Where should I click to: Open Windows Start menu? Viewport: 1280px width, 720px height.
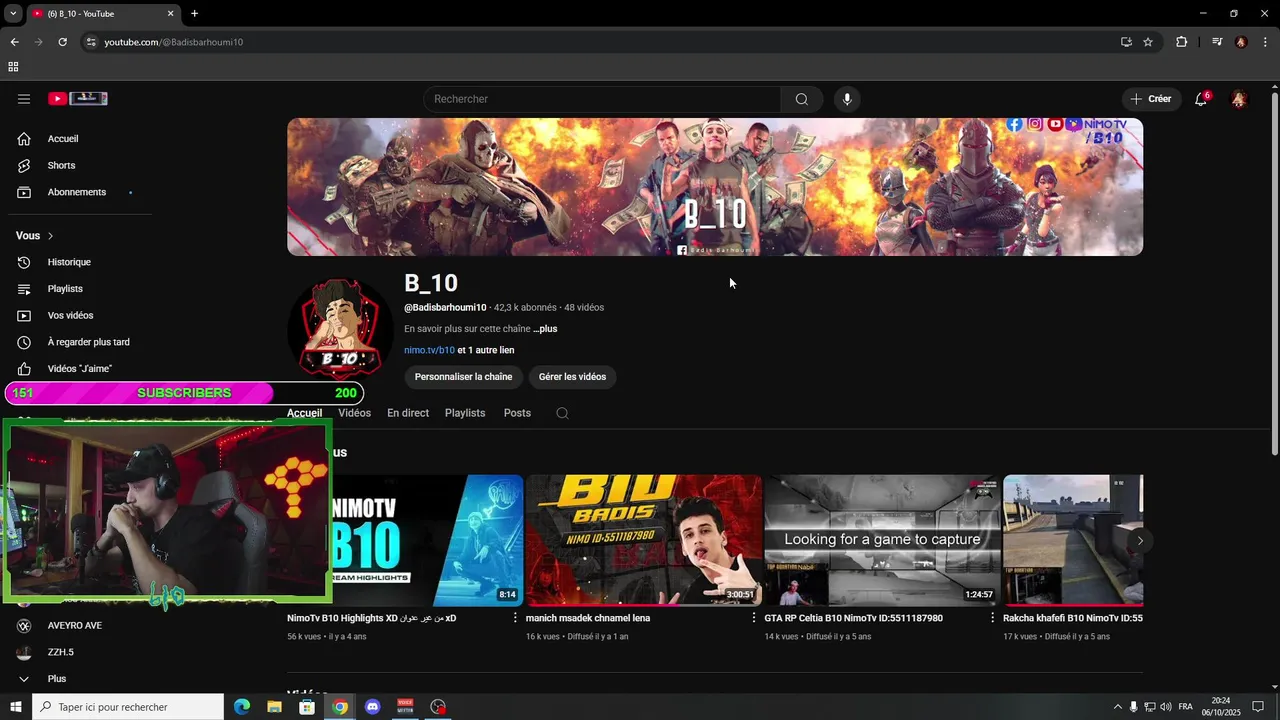click(15, 707)
